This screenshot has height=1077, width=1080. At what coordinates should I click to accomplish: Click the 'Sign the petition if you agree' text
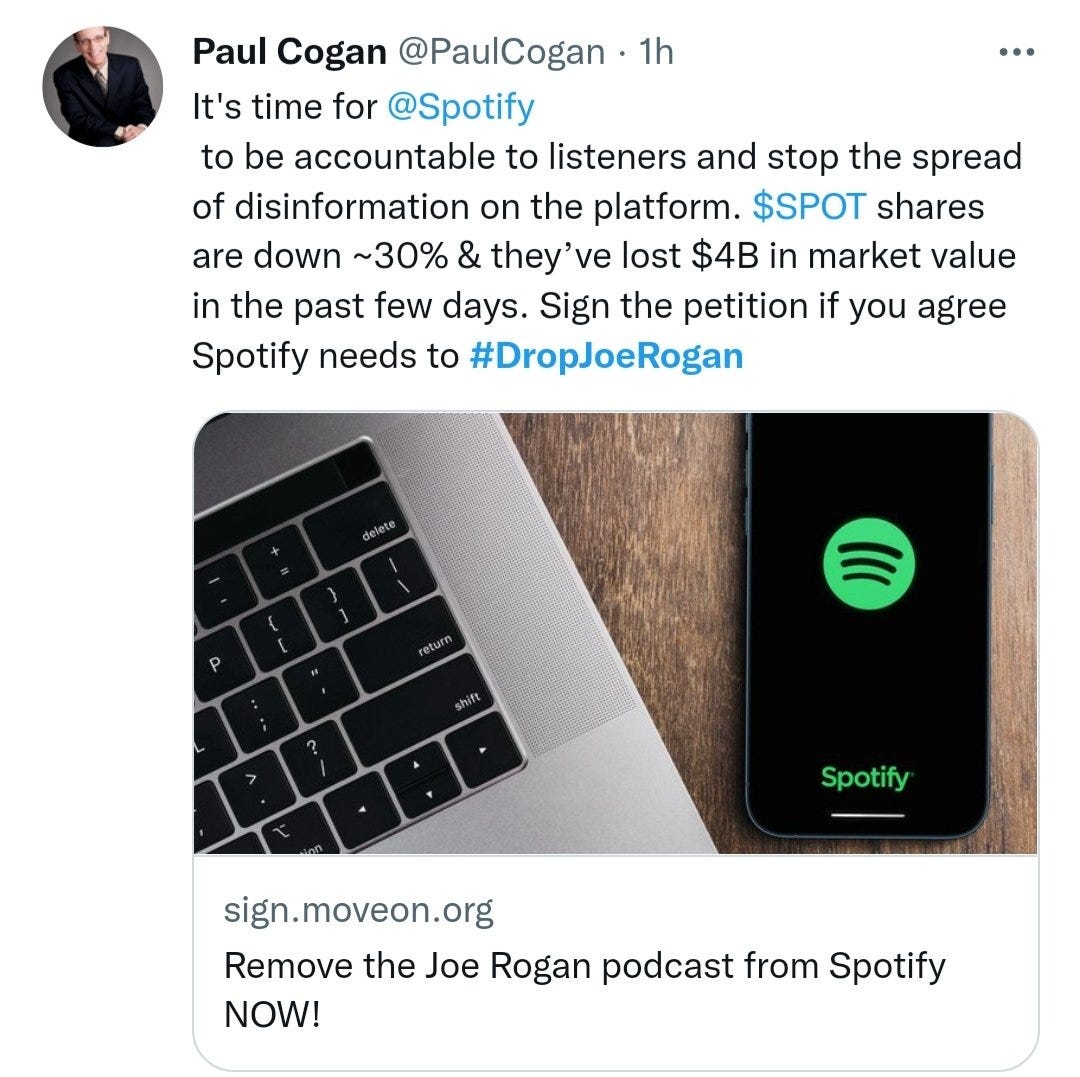772,306
